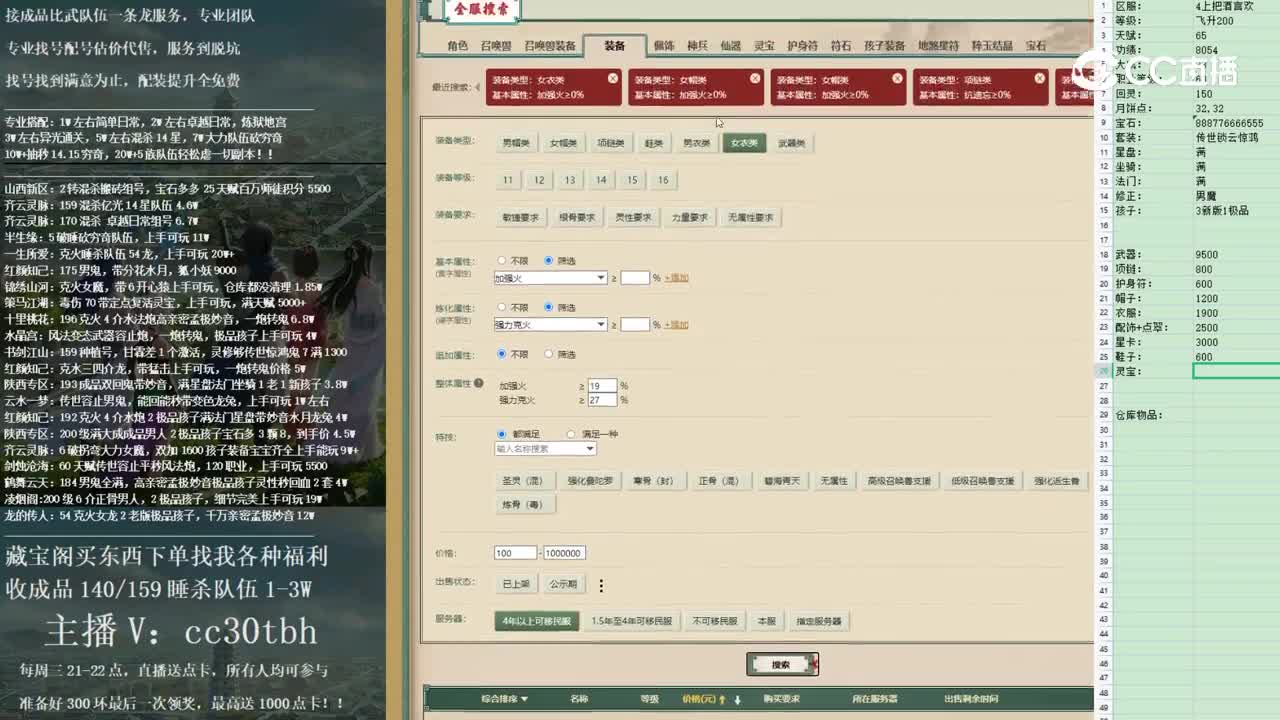Click the overall 加强火 field showing 19
This screenshot has height=720, width=1280.
click(x=602, y=386)
